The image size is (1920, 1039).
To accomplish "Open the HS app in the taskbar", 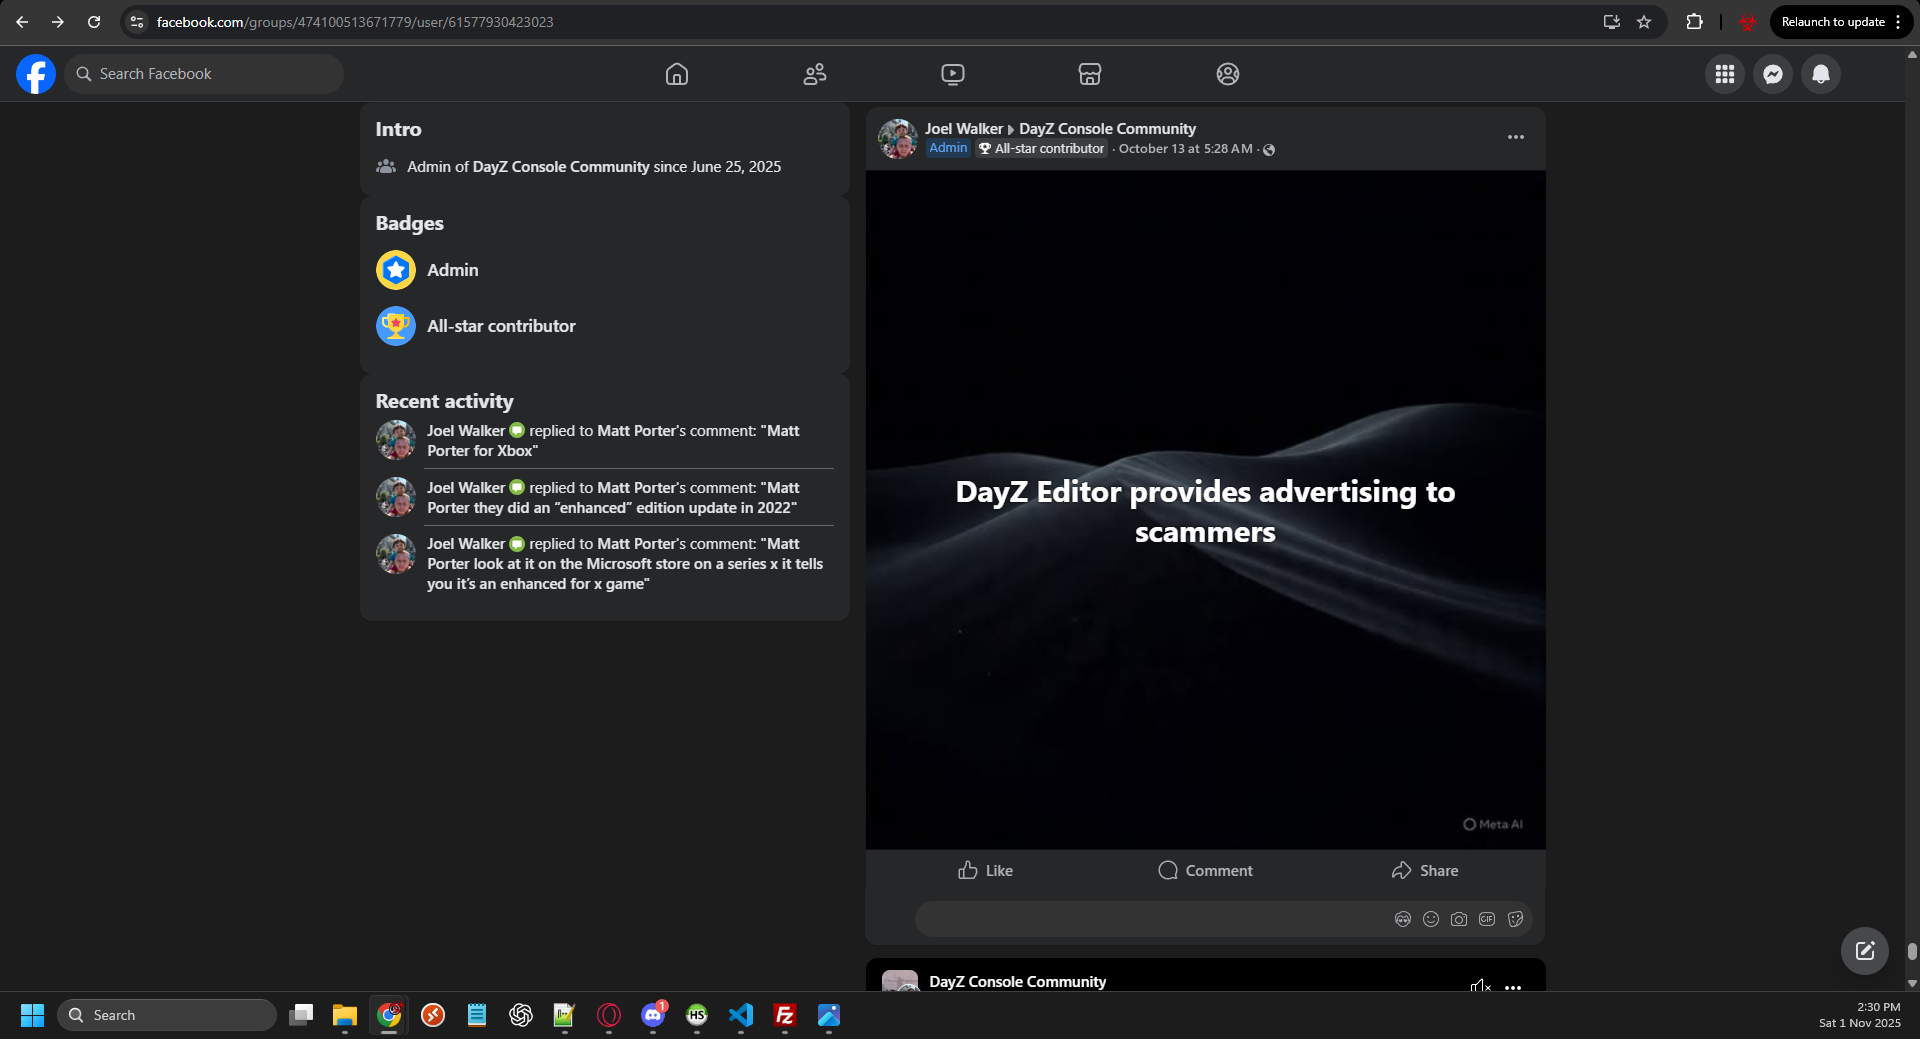I will click(x=697, y=1015).
